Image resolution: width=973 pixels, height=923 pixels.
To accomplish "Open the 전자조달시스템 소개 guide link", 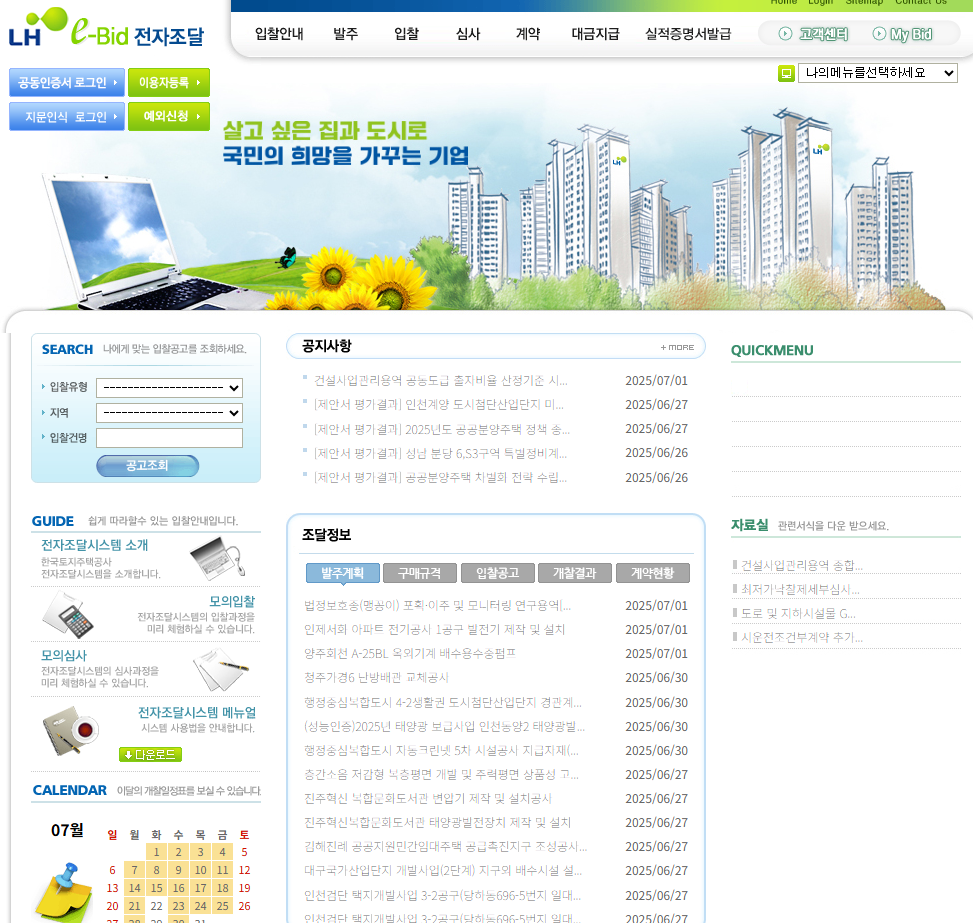I will click(94, 545).
